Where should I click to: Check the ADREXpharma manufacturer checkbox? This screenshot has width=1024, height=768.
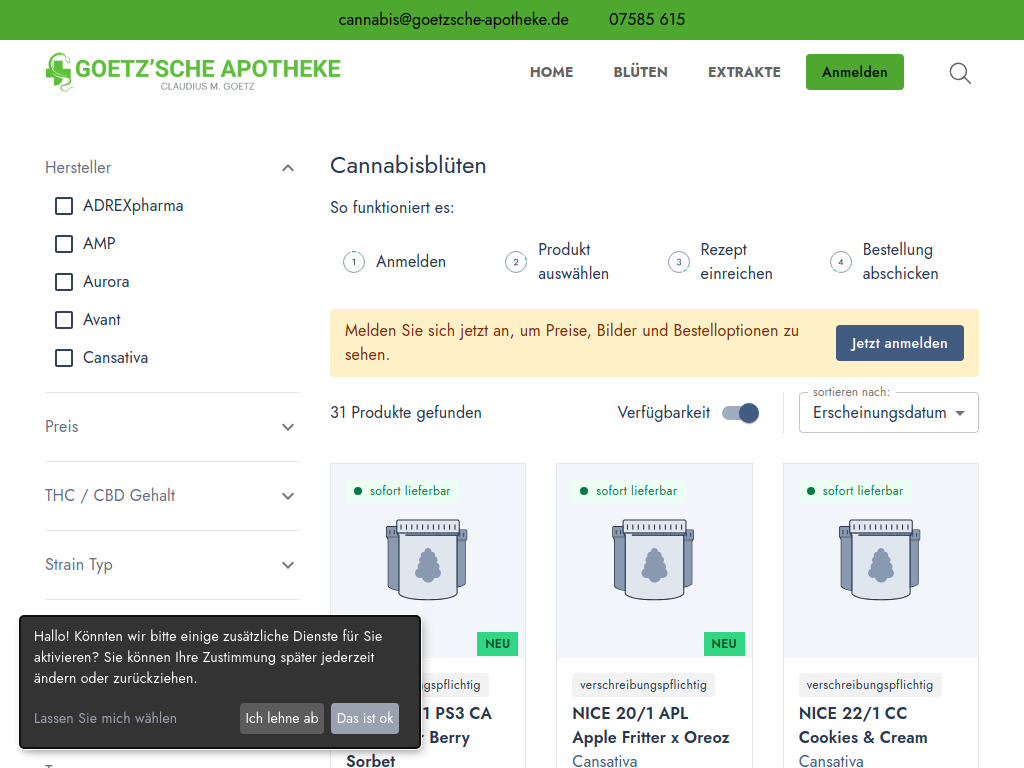[x=64, y=206]
